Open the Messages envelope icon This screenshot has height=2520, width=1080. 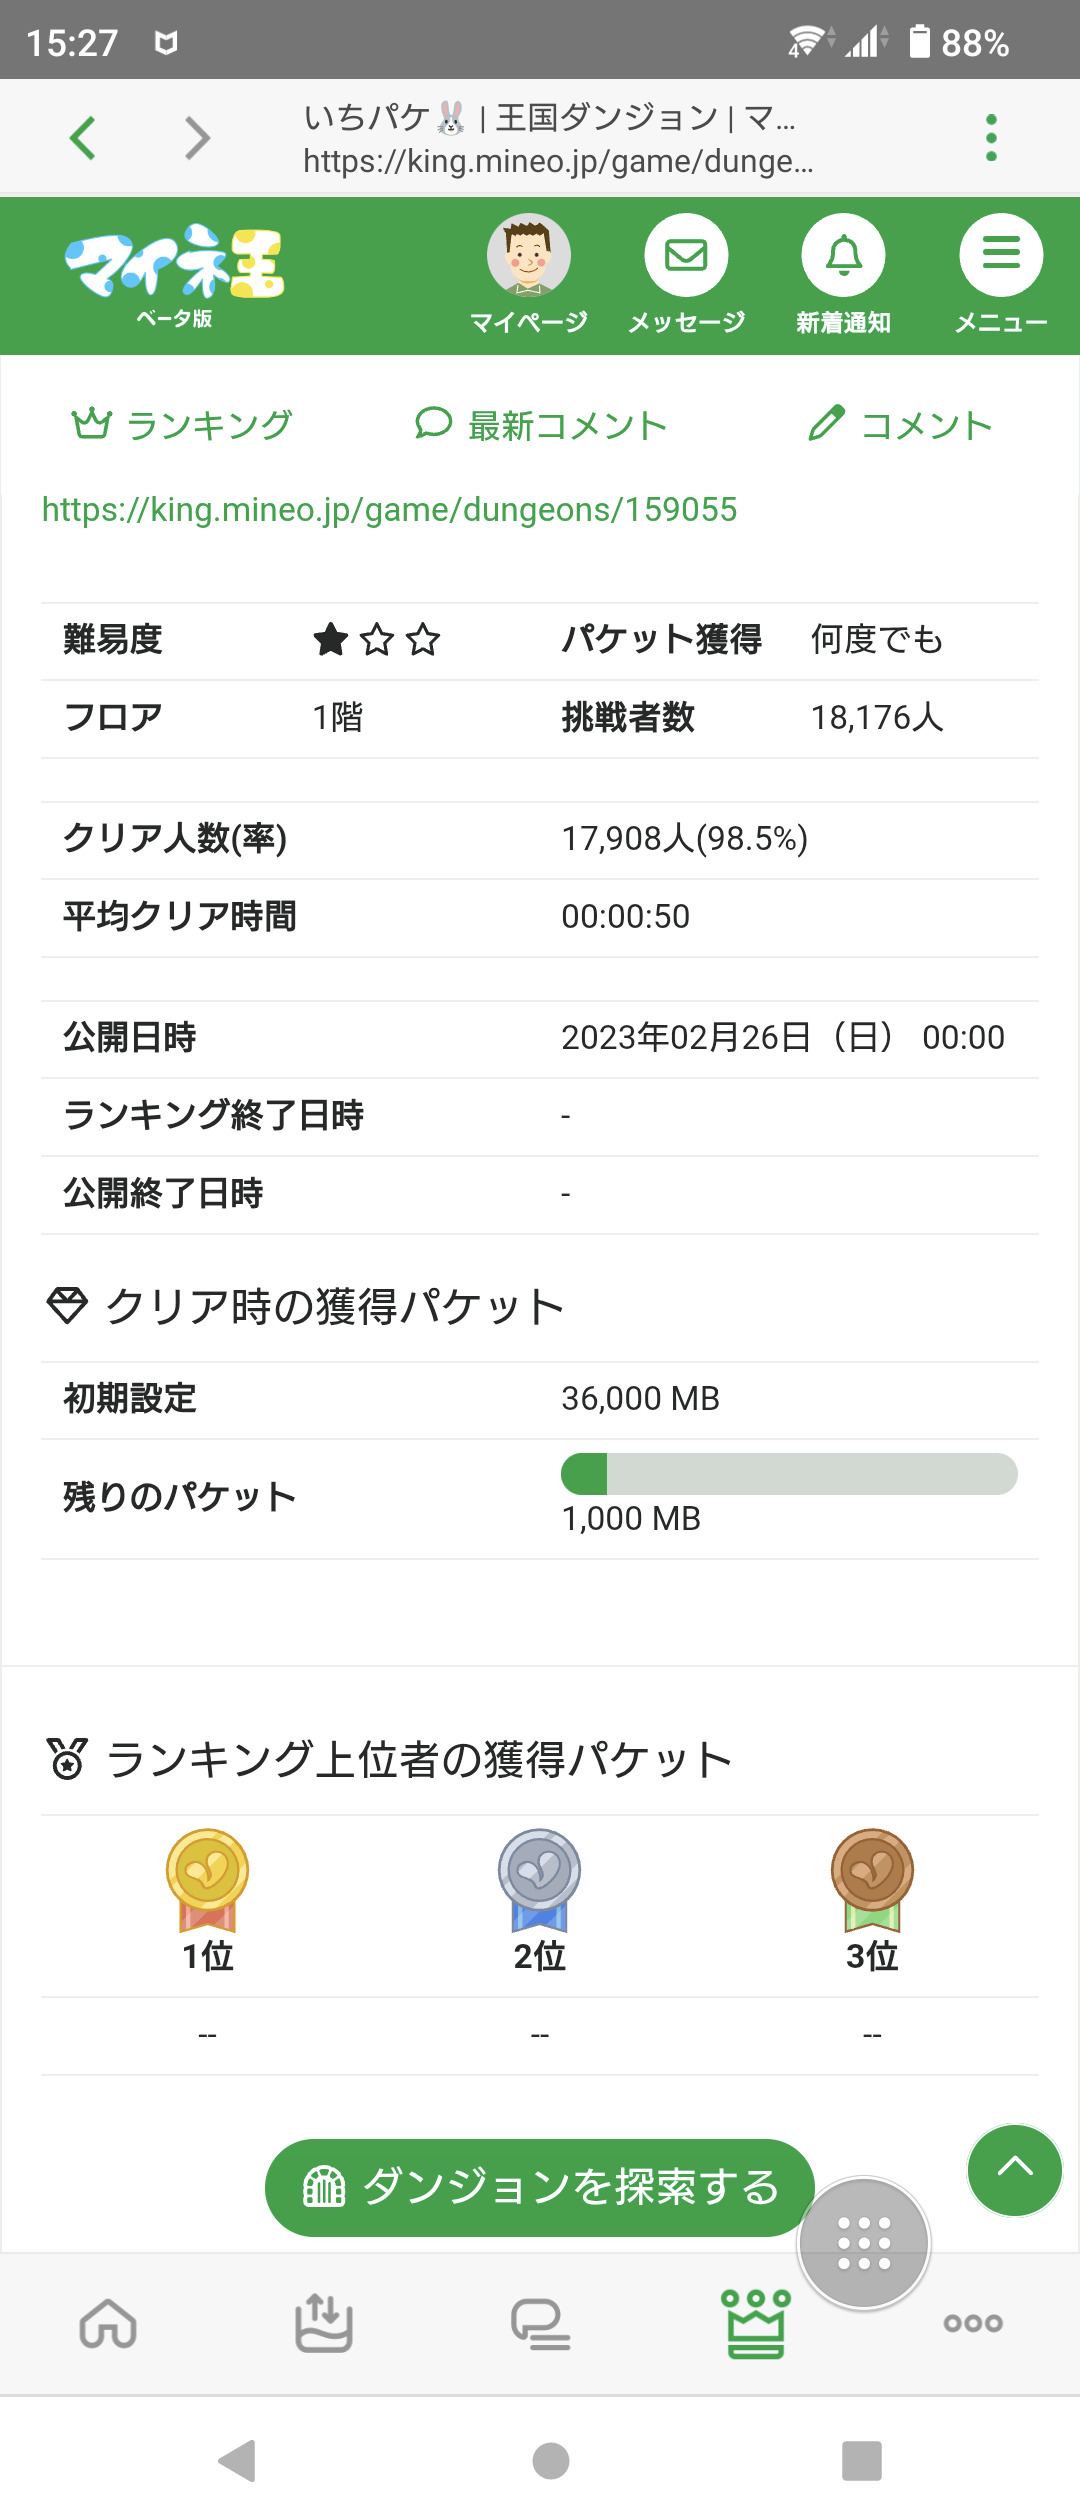[x=686, y=256]
